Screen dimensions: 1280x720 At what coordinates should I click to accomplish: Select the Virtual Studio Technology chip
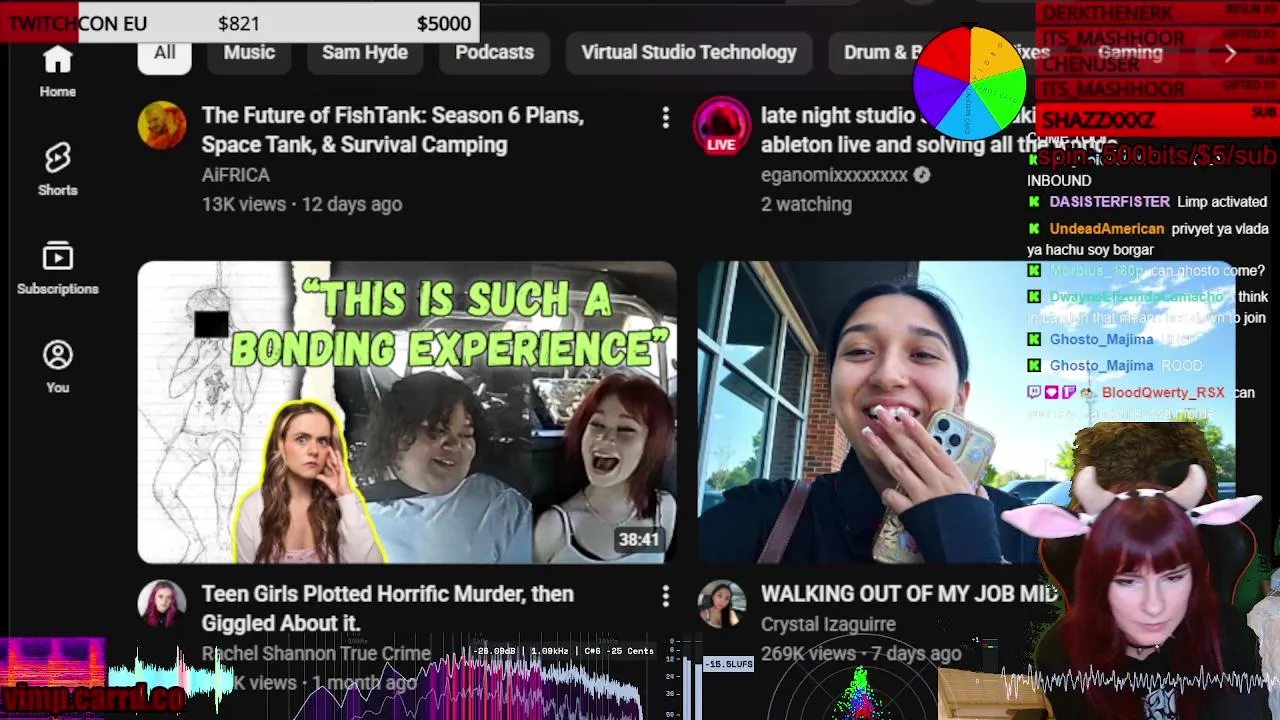pyautogui.click(x=689, y=52)
